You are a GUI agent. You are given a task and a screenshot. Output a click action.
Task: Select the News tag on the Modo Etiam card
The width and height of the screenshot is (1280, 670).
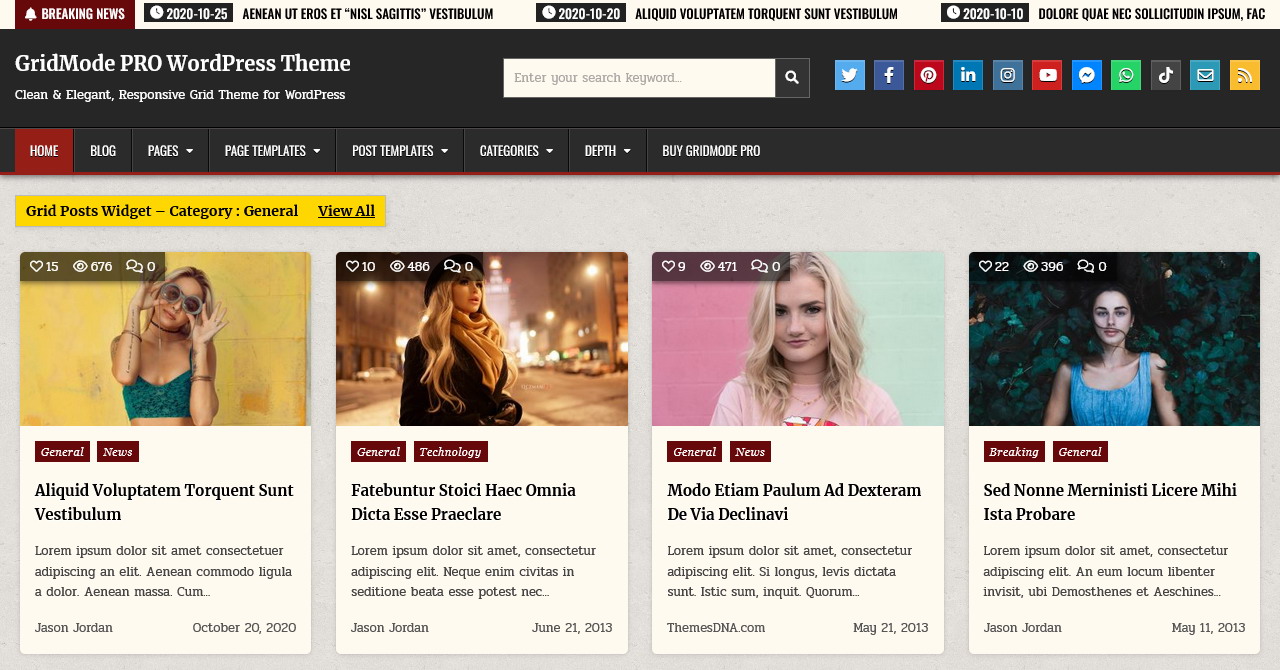(750, 452)
